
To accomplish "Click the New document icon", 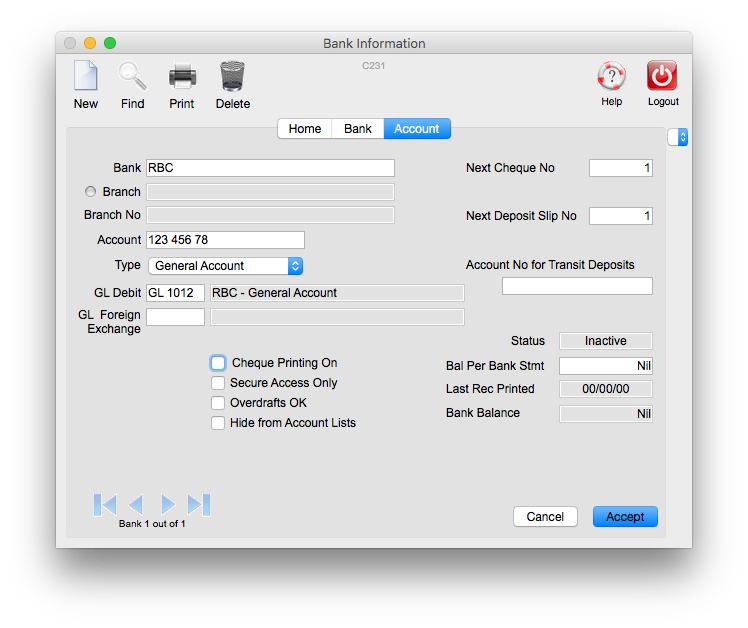I will tap(86, 77).
